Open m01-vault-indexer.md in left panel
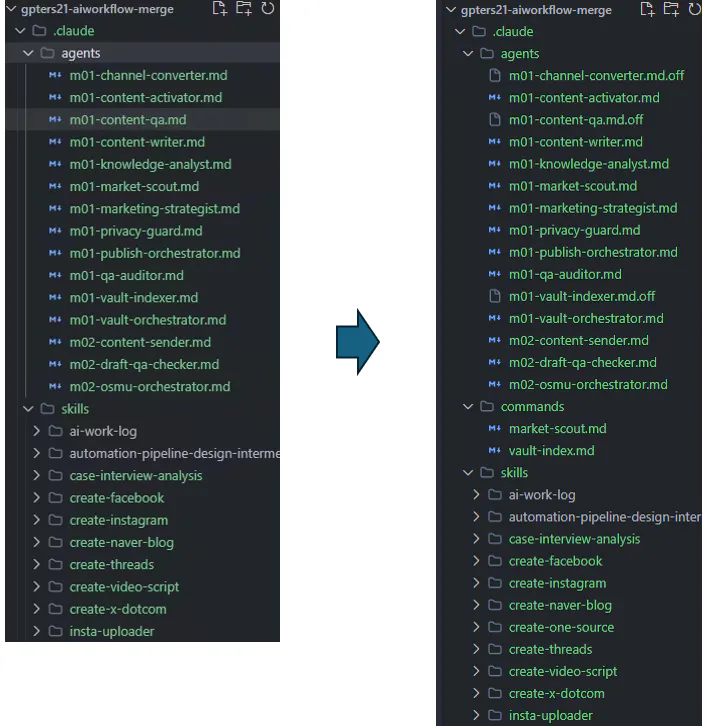Screen dimensions: 709x726 click(x=134, y=298)
